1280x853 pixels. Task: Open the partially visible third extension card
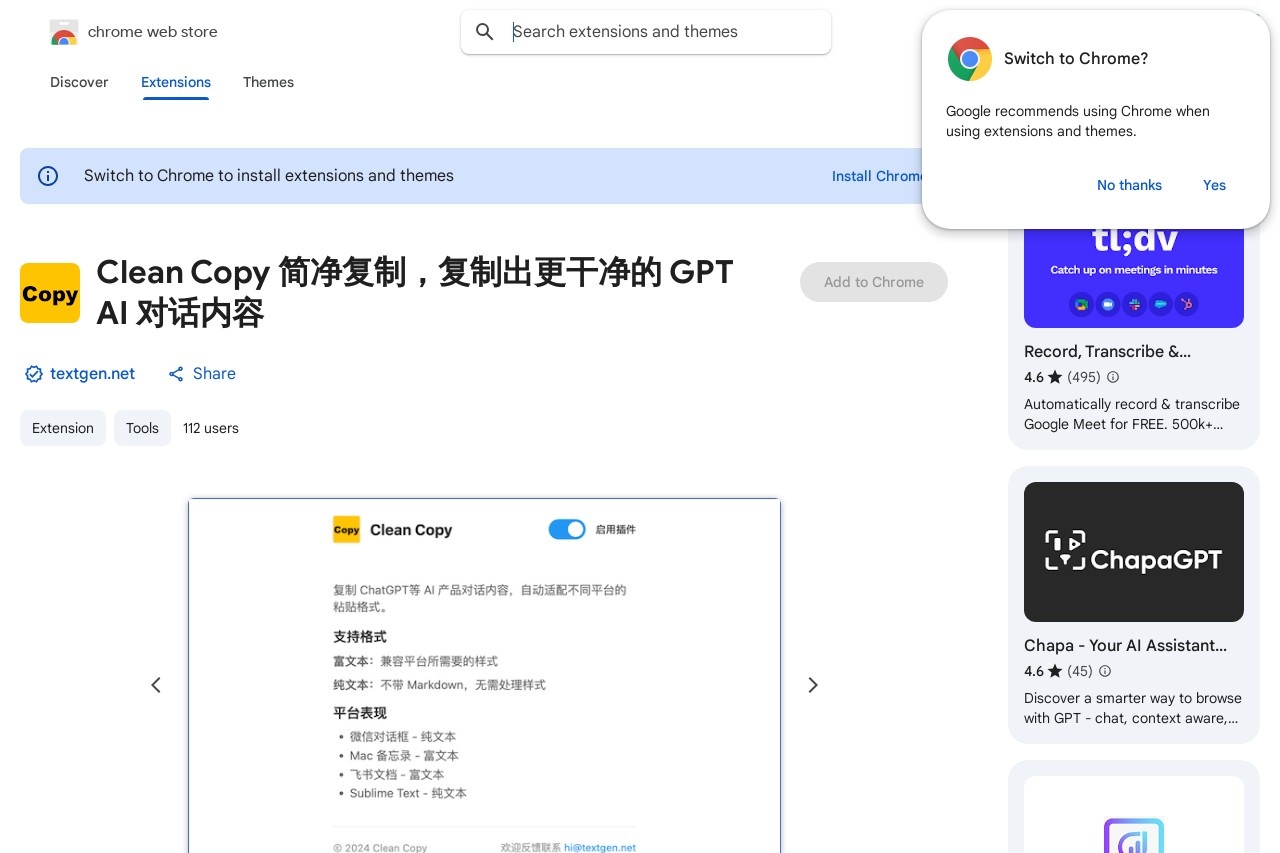click(1134, 806)
